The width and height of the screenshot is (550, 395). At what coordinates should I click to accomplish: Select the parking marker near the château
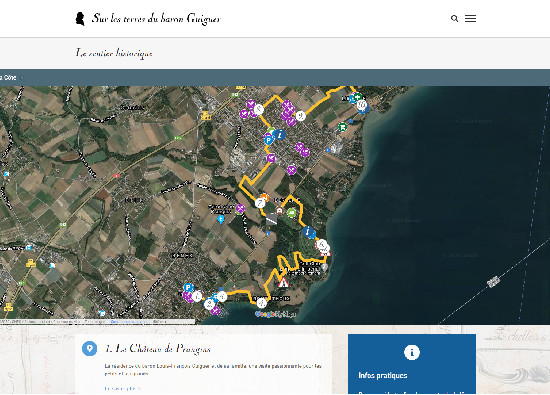(x=188, y=288)
